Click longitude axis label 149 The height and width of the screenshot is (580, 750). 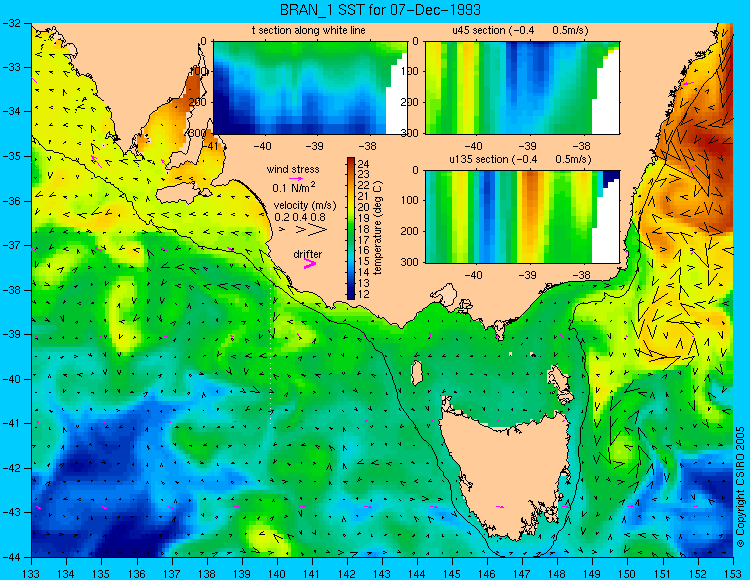coord(593,573)
